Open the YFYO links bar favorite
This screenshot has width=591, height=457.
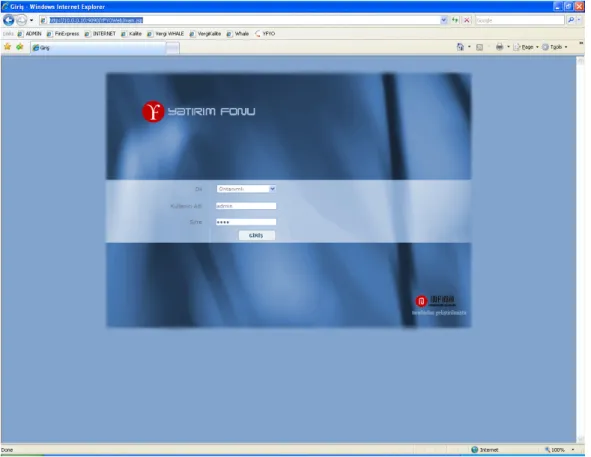click(x=265, y=34)
